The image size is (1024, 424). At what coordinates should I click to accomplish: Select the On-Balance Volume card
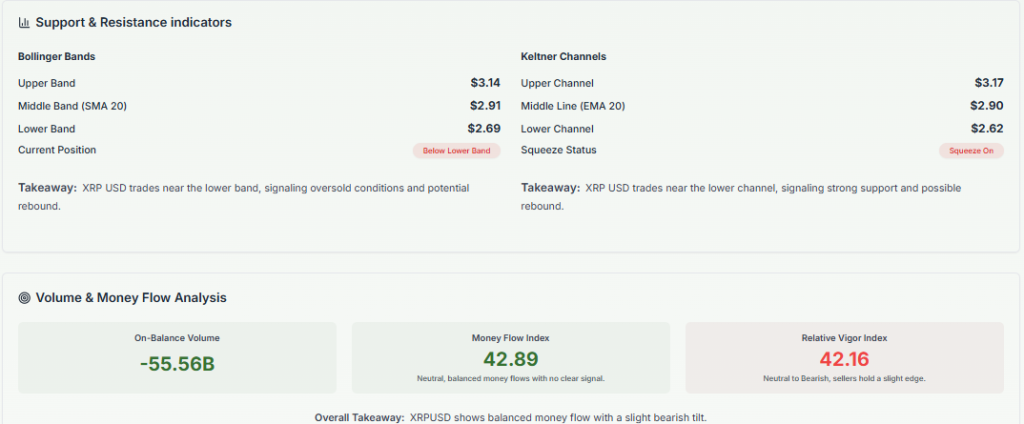[x=177, y=357]
